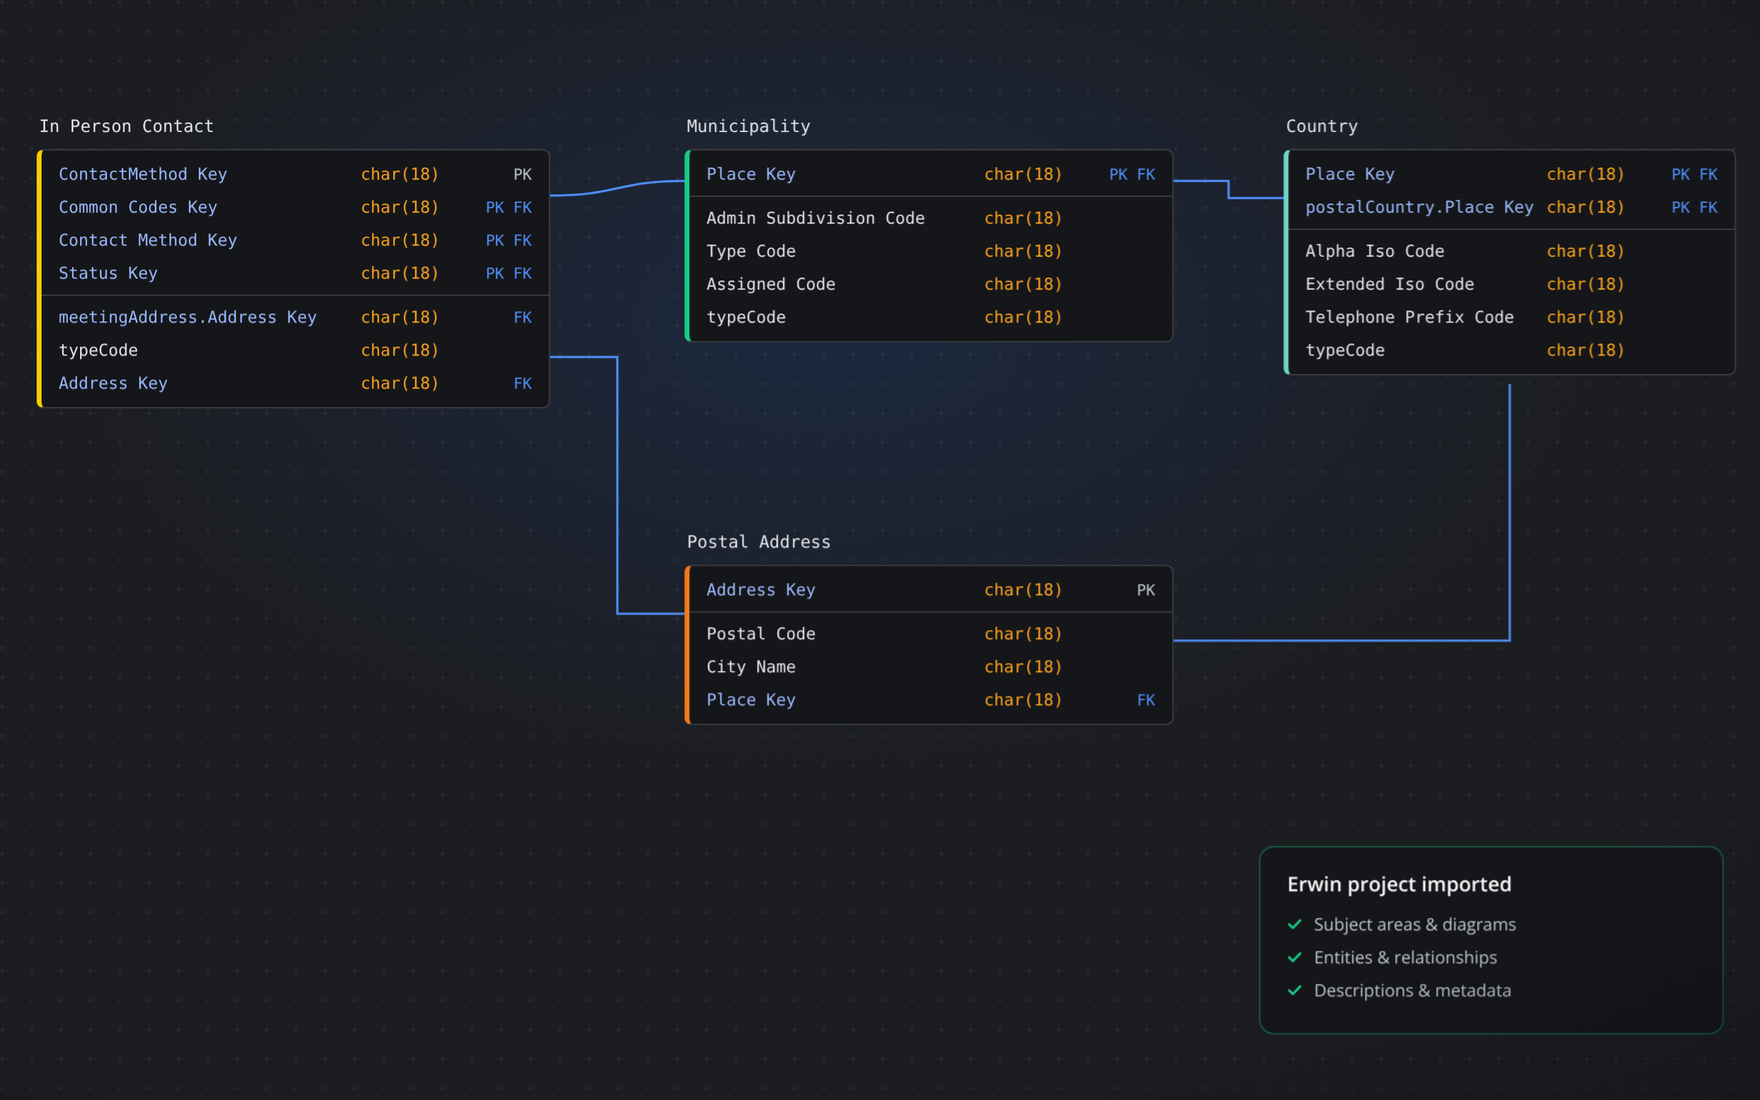Click the ContactMethod Key attribute row
Image resolution: width=1760 pixels, height=1100 pixels.
click(295, 174)
